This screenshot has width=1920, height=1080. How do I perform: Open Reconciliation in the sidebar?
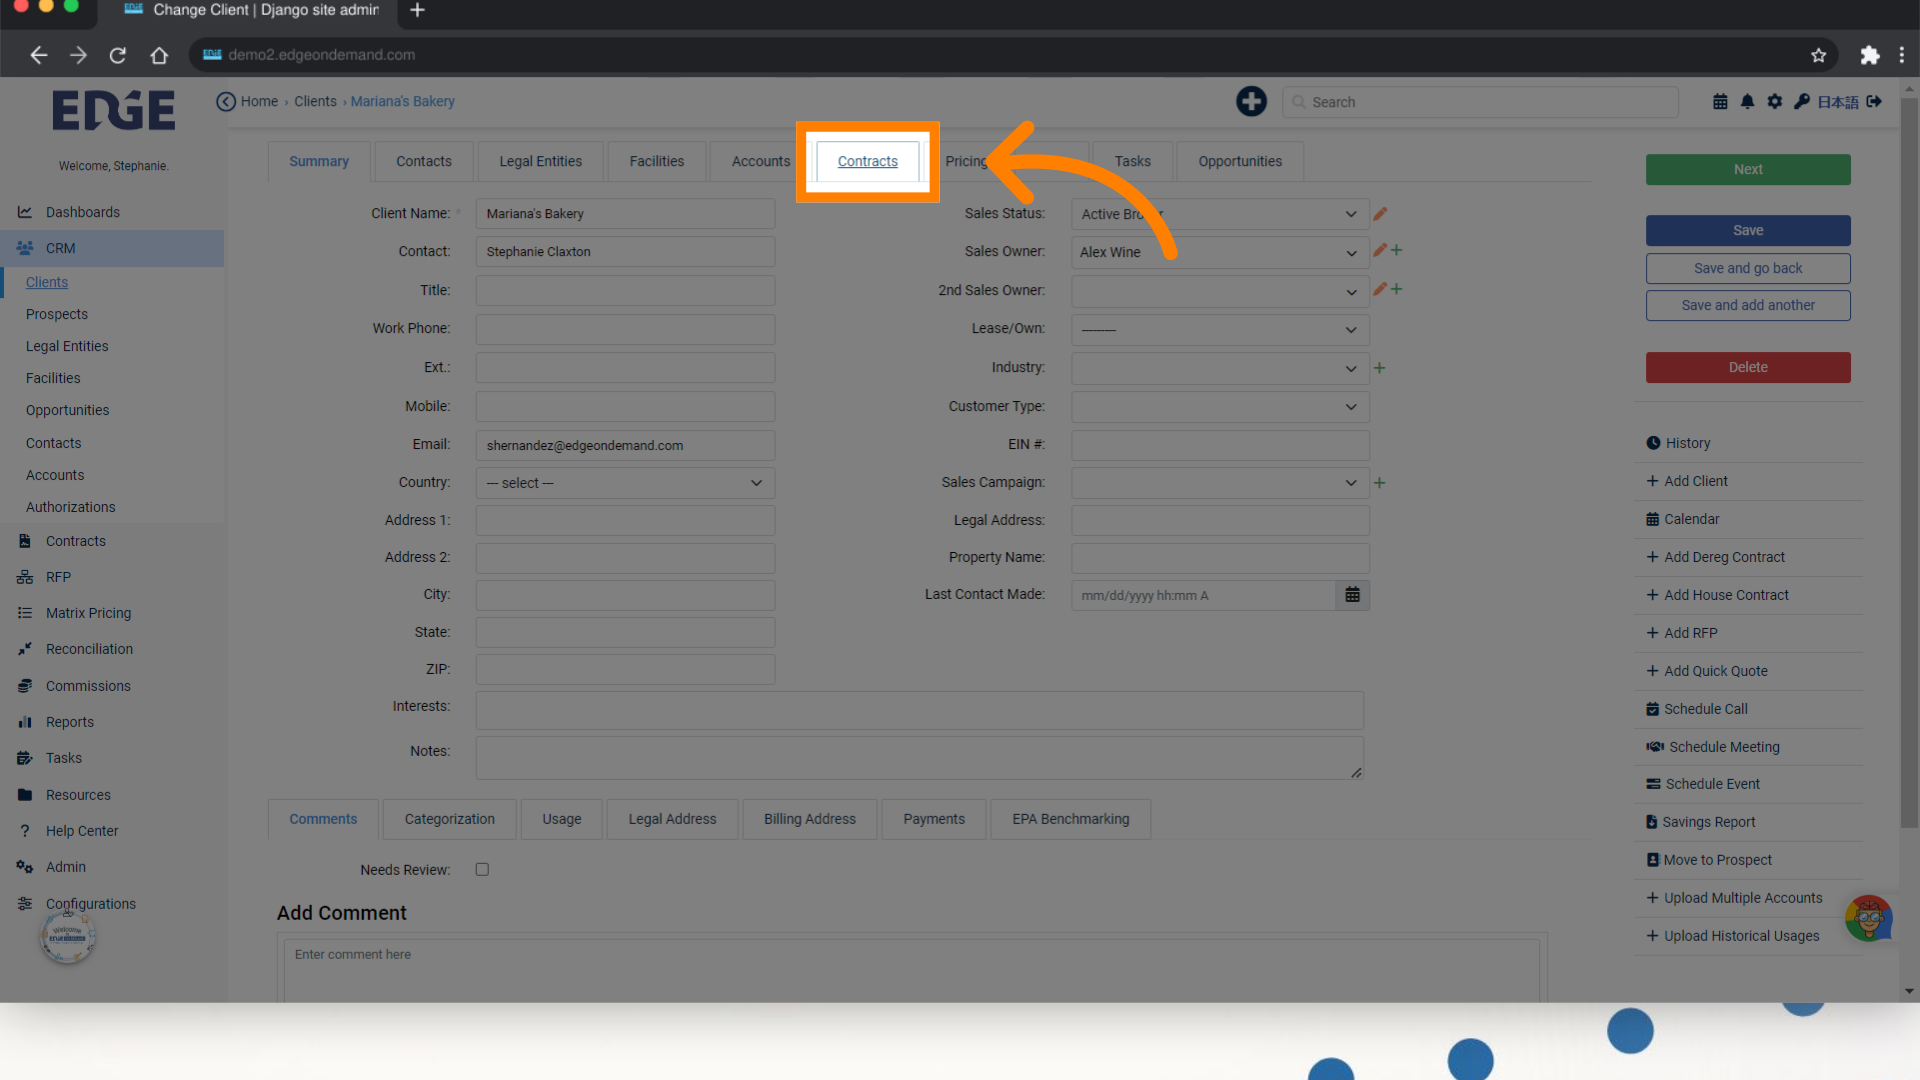click(x=89, y=649)
